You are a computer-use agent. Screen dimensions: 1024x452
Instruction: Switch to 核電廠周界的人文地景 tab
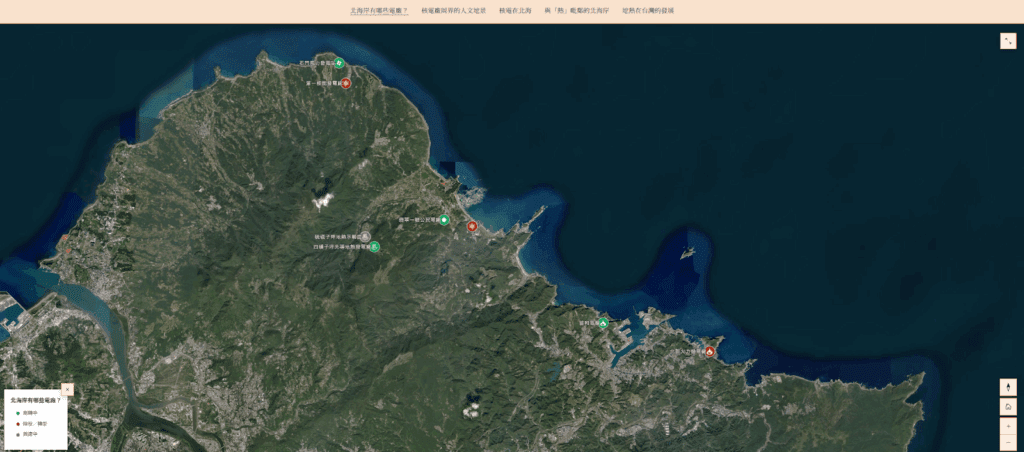(x=453, y=11)
